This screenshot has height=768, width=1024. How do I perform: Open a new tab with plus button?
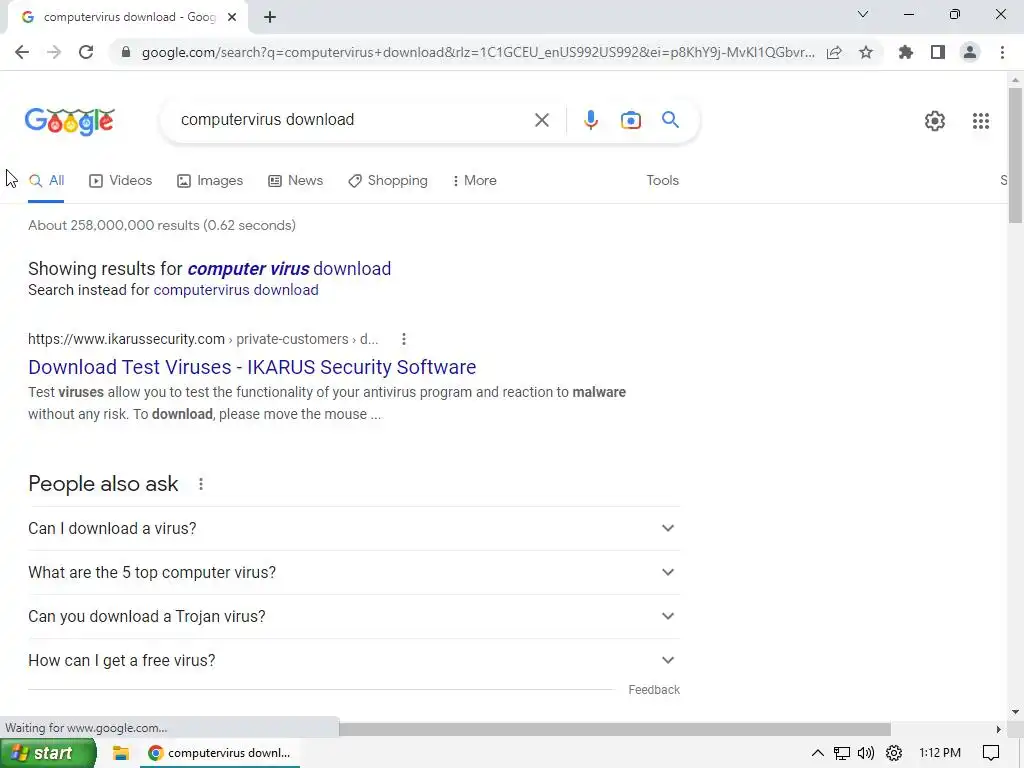270,17
